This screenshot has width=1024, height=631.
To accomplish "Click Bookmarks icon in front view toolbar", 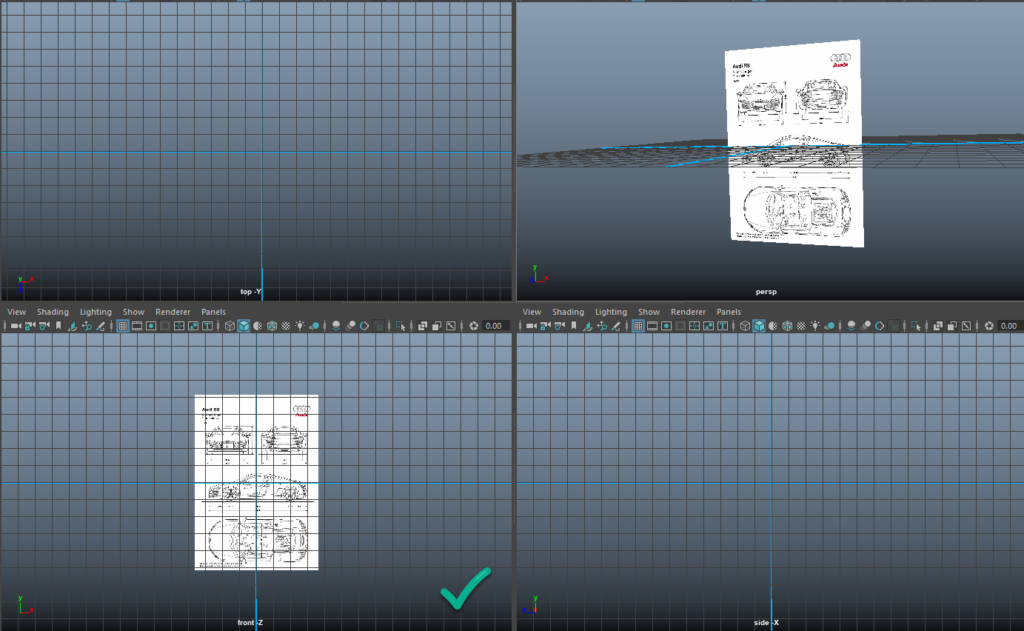I will coord(58,326).
